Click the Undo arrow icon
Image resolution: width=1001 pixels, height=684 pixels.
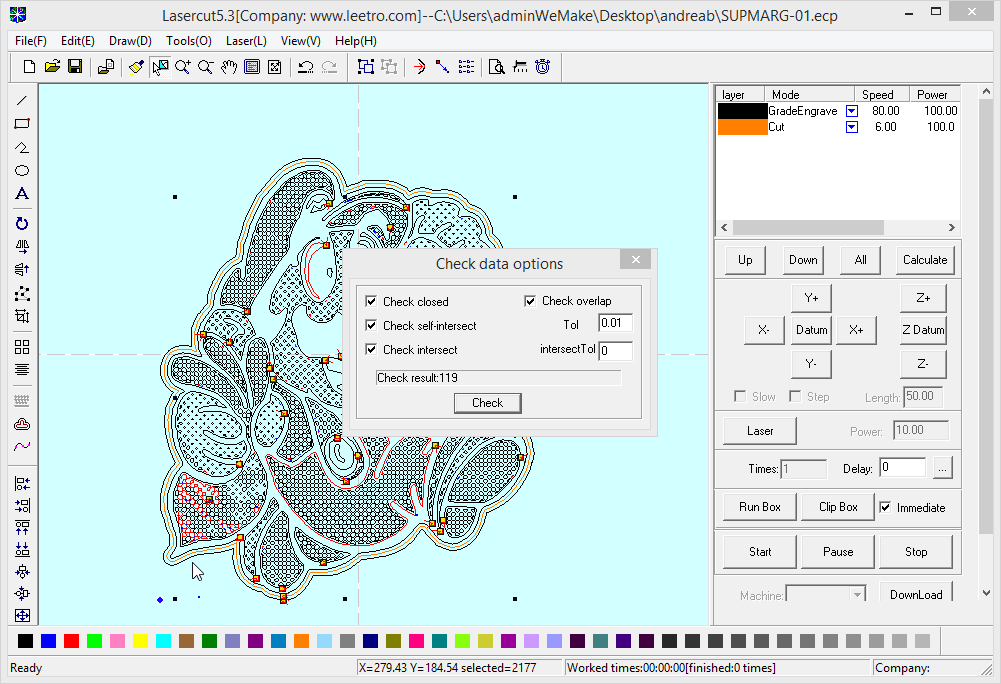[x=306, y=66]
